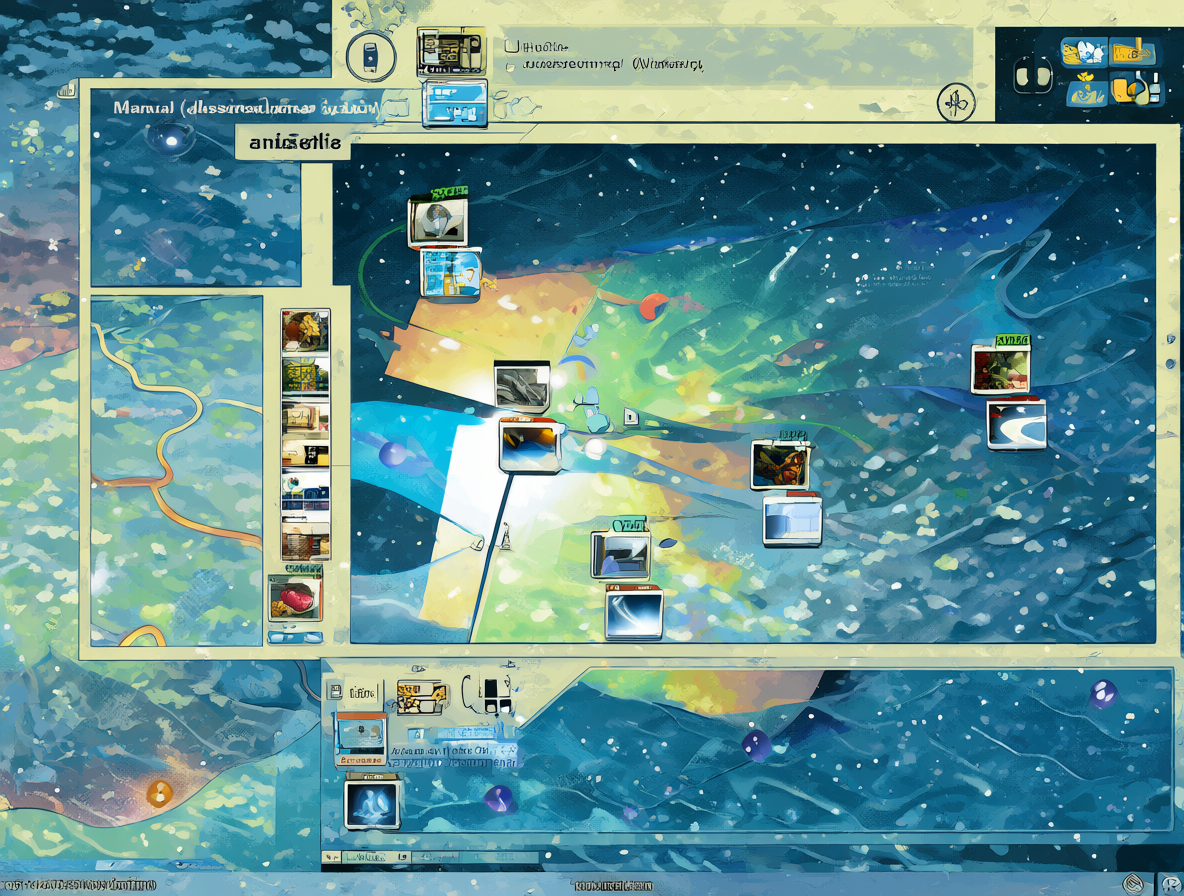Select the yellow patterned icon in the bottom panel toolbar
The height and width of the screenshot is (896, 1184).
421,697
